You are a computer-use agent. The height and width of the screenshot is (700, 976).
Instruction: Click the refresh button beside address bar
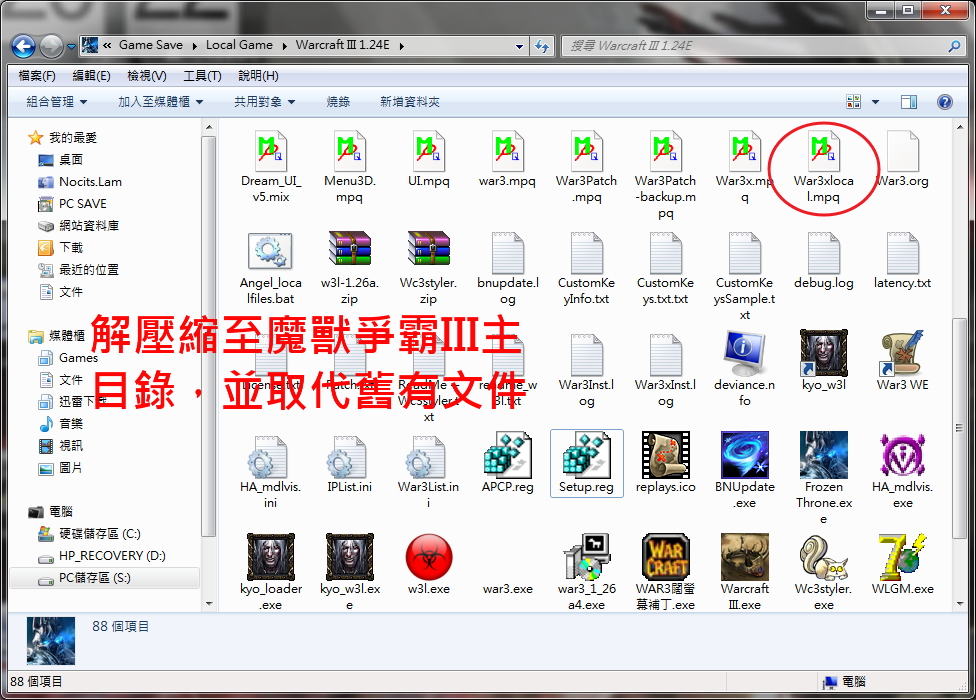pyautogui.click(x=542, y=47)
